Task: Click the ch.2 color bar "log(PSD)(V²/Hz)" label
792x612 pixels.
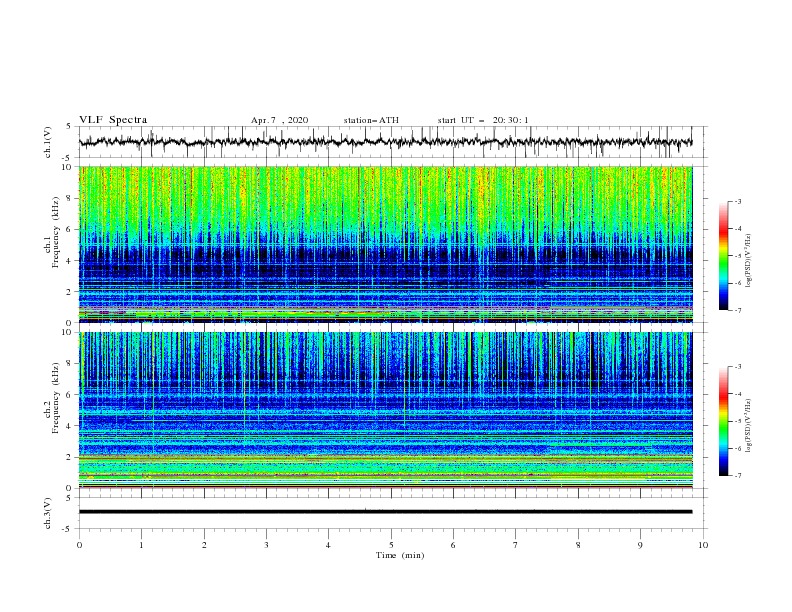Action: (748, 426)
